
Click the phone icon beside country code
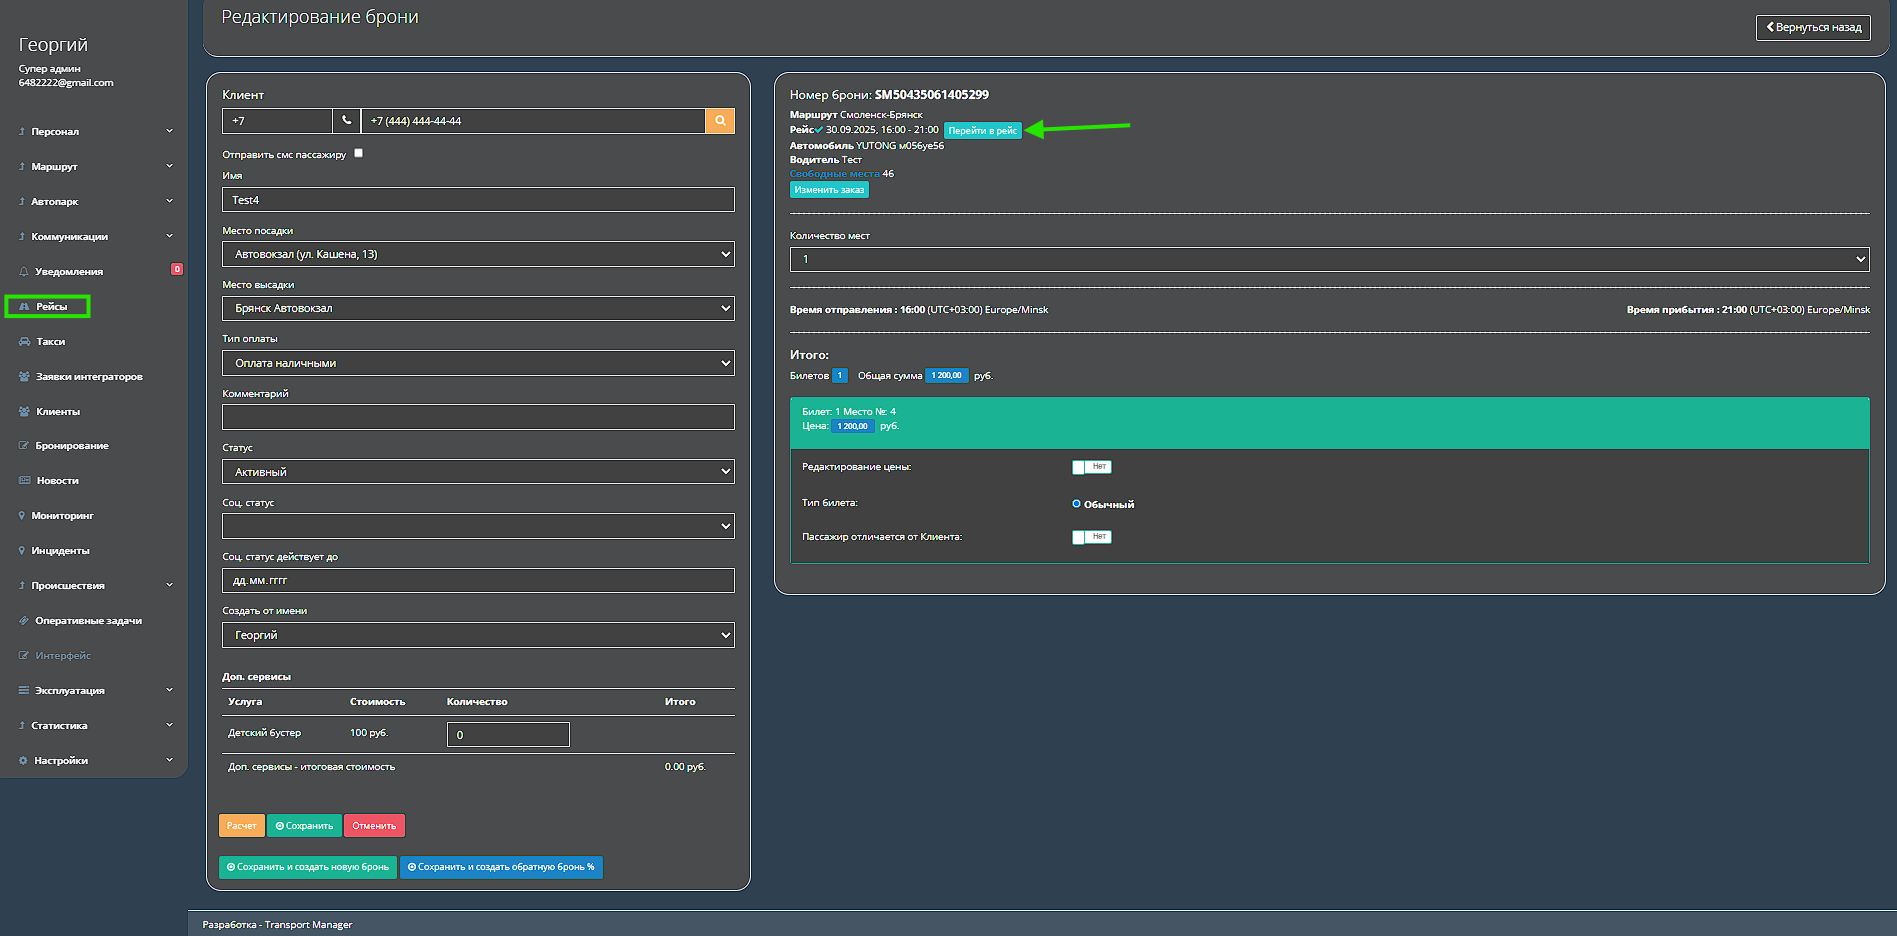[346, 121]
